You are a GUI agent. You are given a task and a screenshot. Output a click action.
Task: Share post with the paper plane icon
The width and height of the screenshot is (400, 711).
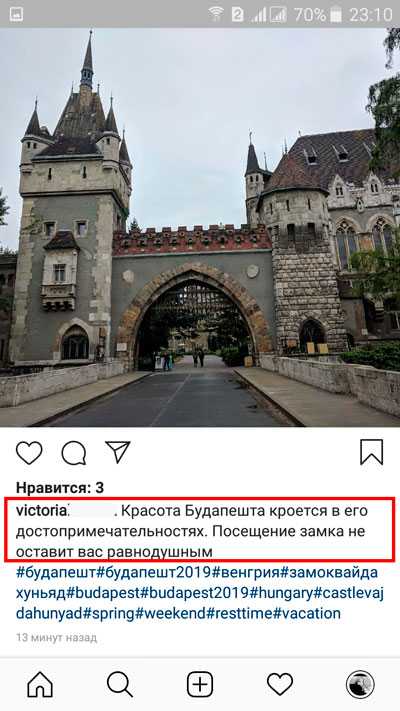(x=118, y=452)
